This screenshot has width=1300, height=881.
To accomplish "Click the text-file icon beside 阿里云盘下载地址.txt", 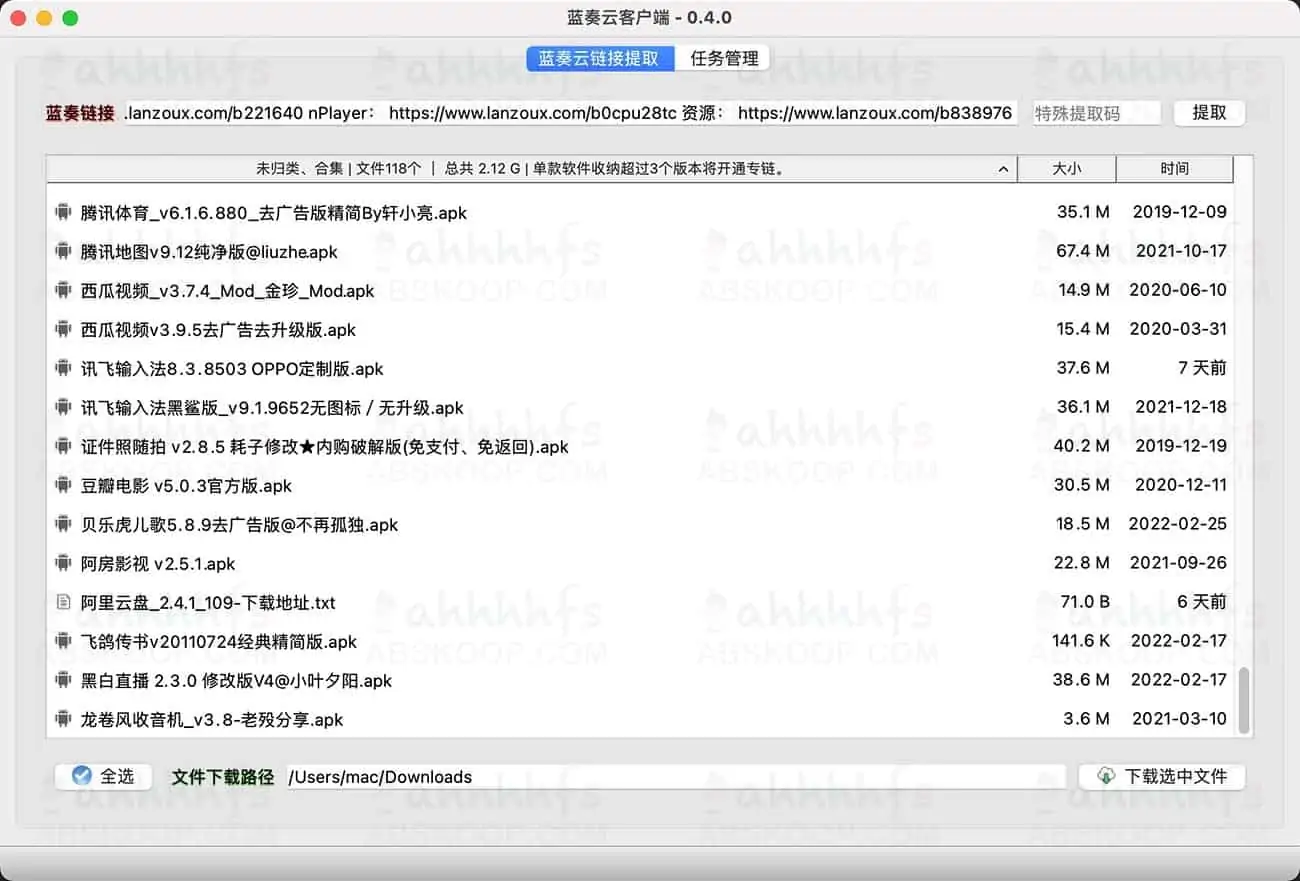I will point(63,602).
